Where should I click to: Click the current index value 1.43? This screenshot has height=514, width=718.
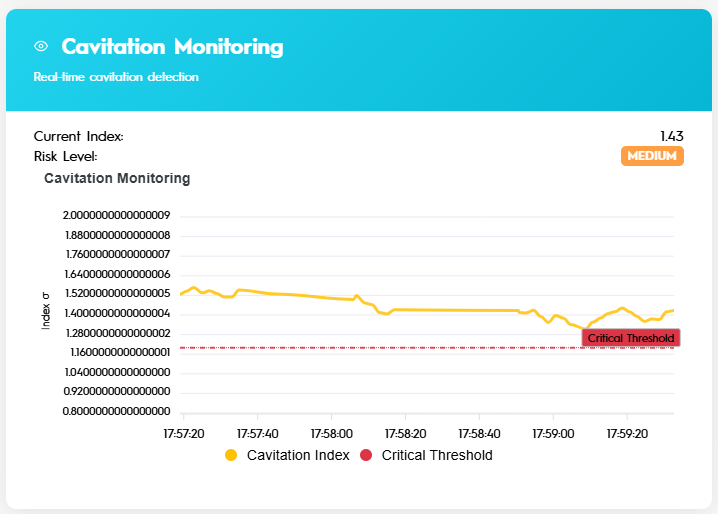671,136
